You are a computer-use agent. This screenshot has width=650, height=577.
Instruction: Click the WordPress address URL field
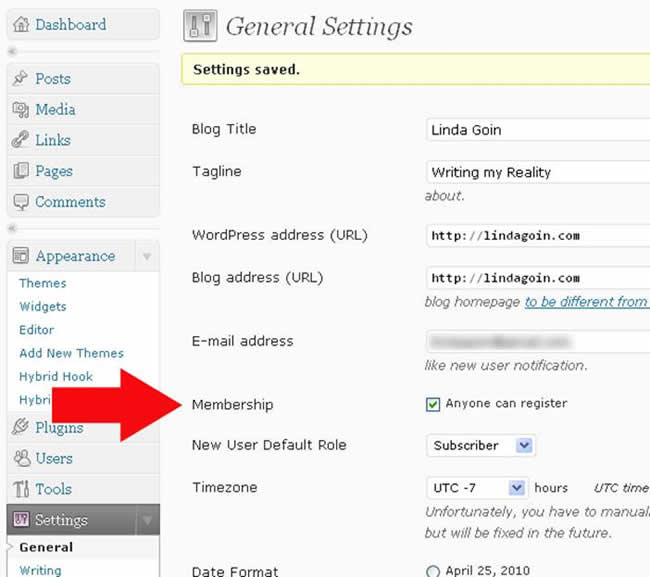(538, 236)
